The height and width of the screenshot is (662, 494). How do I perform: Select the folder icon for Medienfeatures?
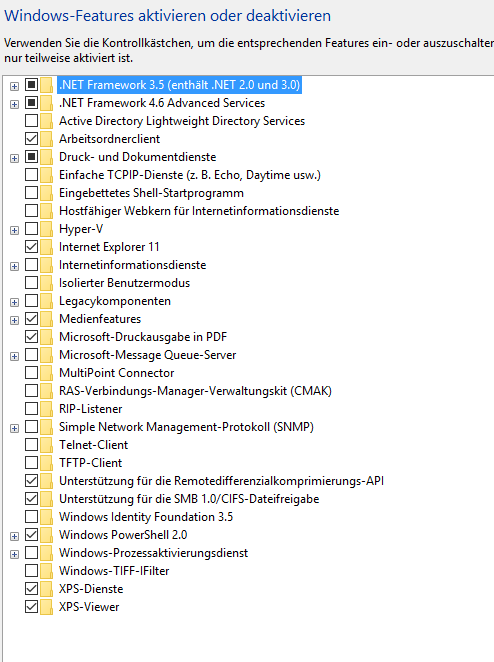point(46,319)
